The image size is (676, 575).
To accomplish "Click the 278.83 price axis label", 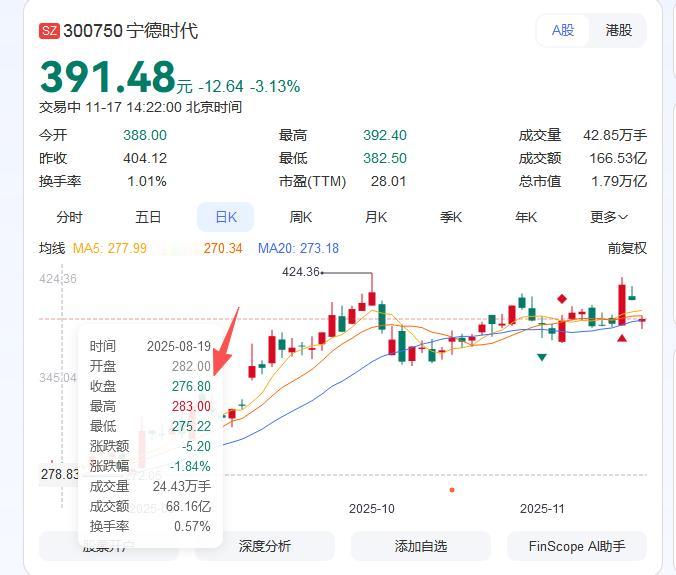I will pos(59,474).
